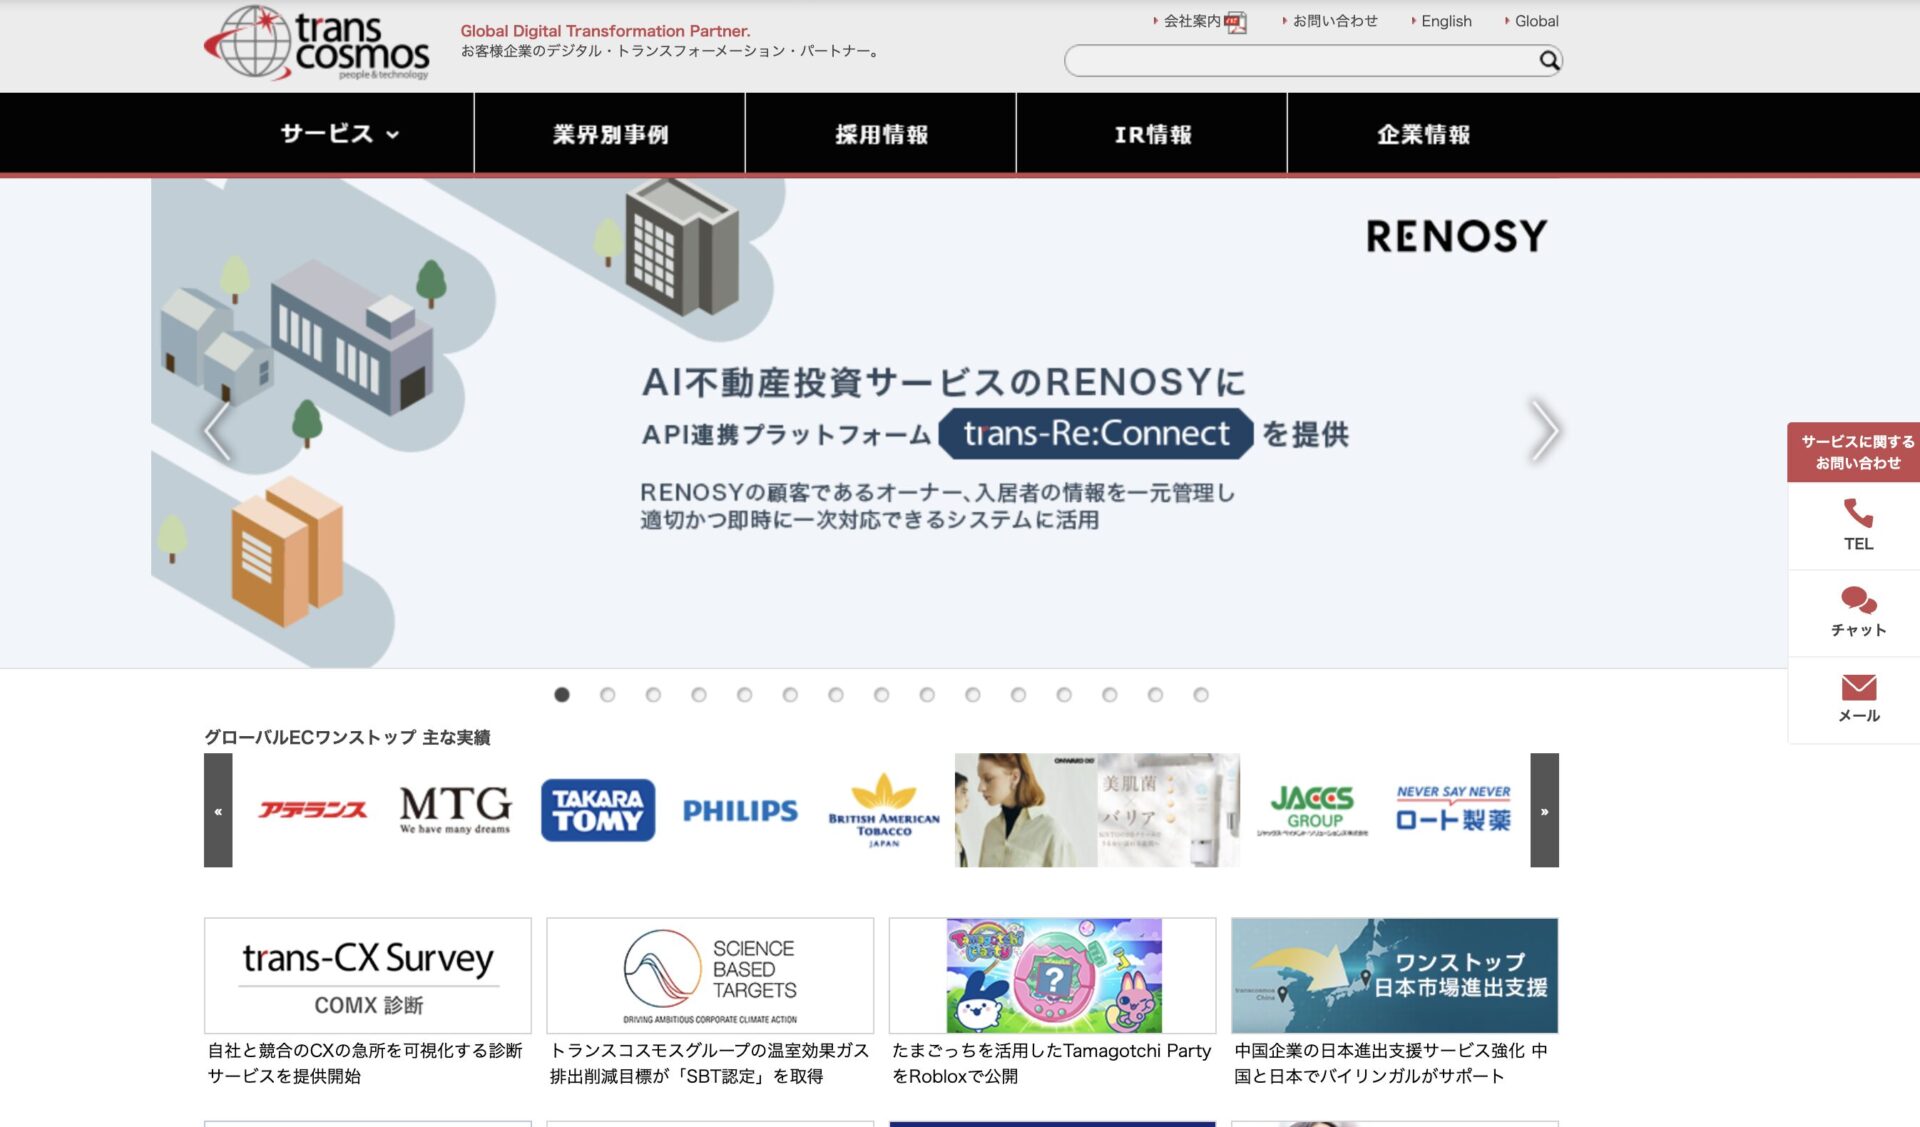Click the RENOSY logo in banner

[1456, 236]
